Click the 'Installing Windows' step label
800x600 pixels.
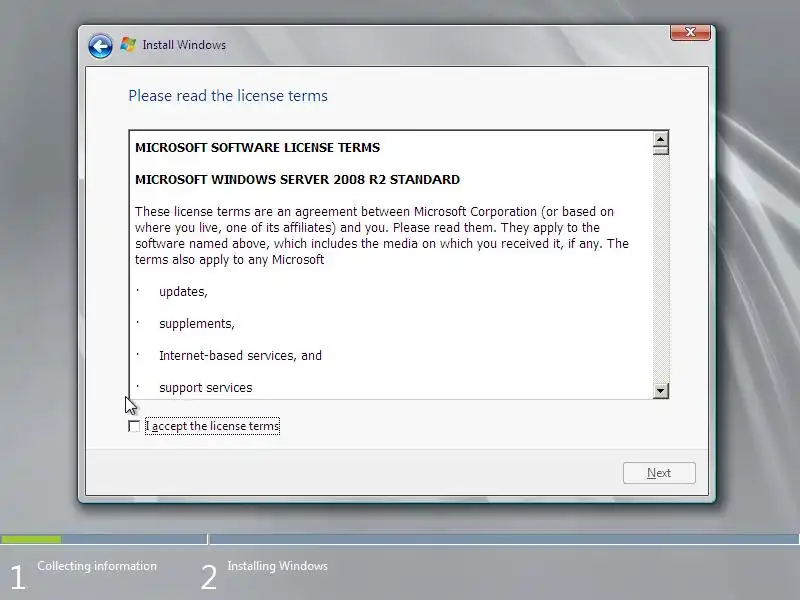click(278, 566)
